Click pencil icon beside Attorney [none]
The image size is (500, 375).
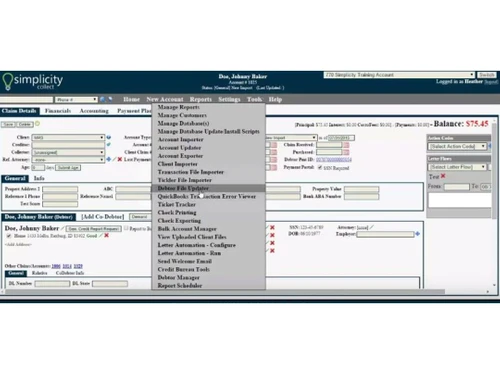(x=372, y=227)
